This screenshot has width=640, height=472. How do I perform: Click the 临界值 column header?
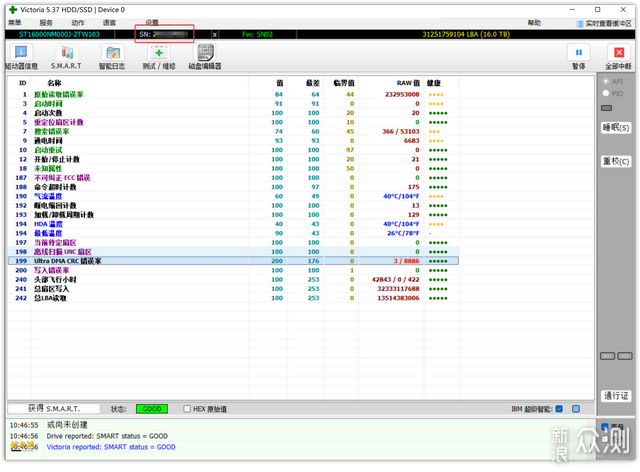click(x=344, y=83)
